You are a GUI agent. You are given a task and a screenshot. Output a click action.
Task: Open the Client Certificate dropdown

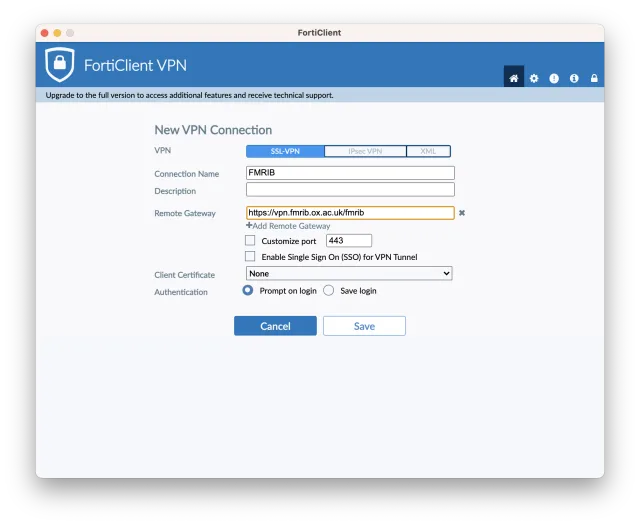(x=349, y=273)
